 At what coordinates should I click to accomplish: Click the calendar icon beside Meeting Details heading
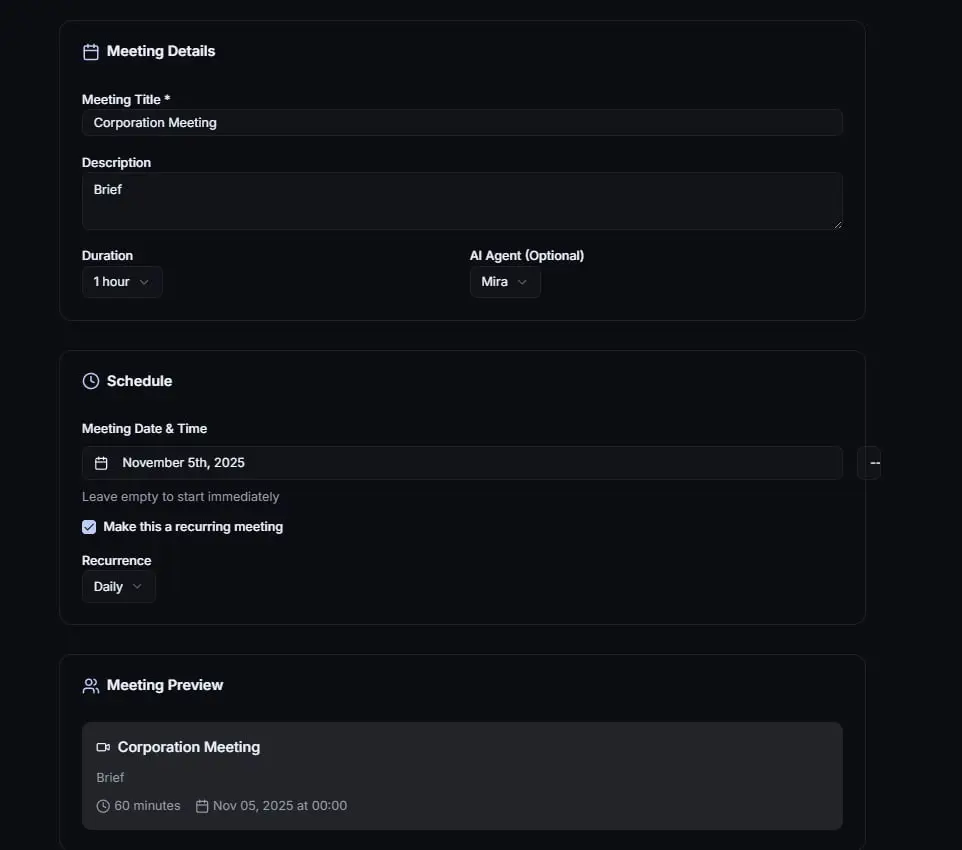[x=91, y=52]
